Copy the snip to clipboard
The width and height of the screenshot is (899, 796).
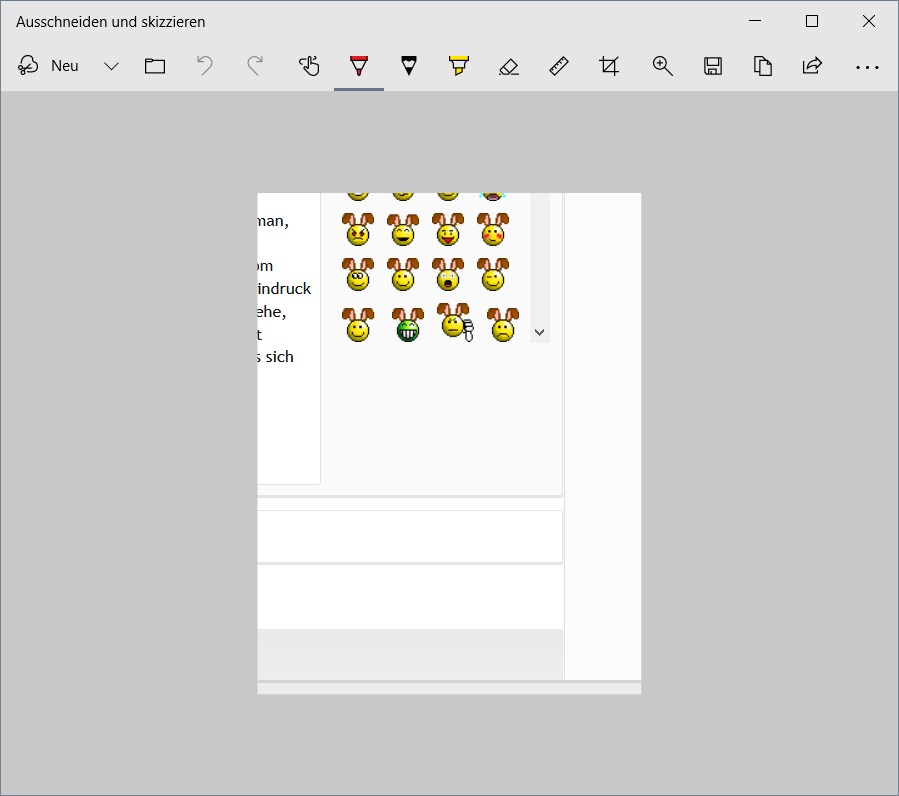[763, 66]
